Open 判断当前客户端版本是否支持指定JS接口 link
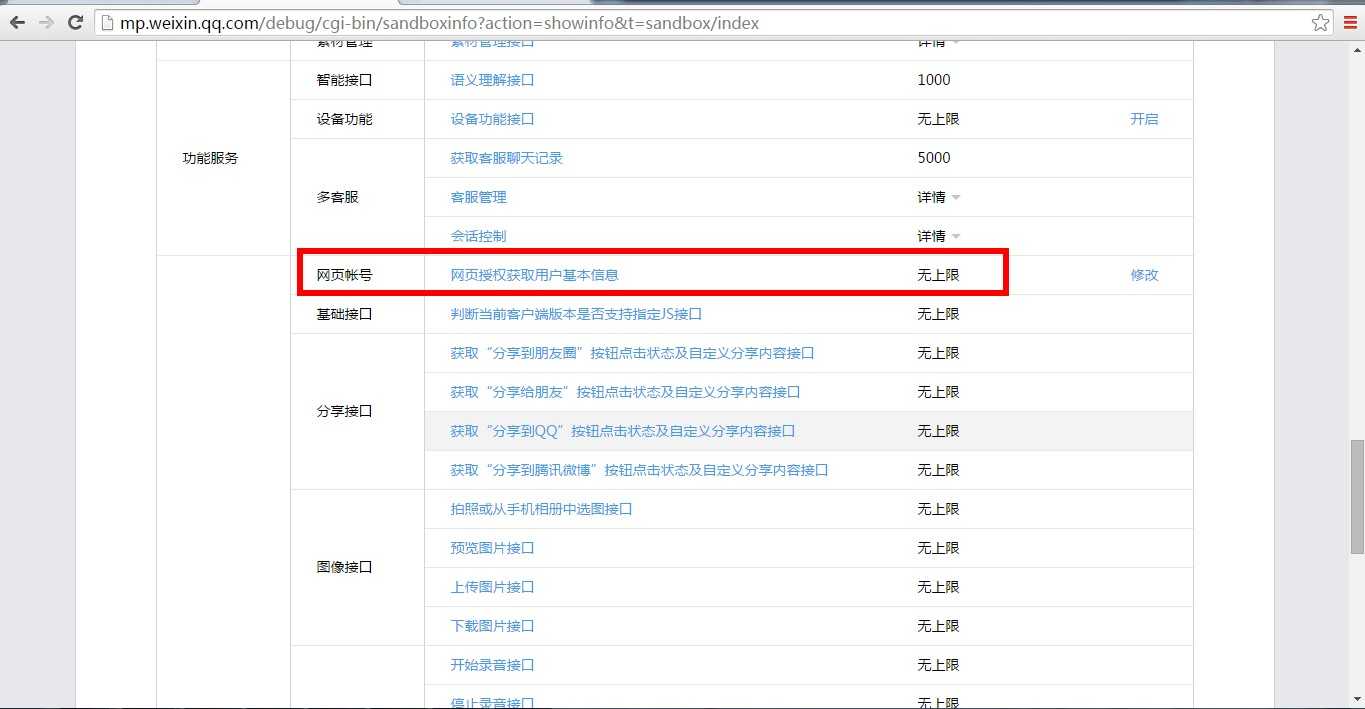1365x709 pixels. pyautogui.click(x=576, y=314)
